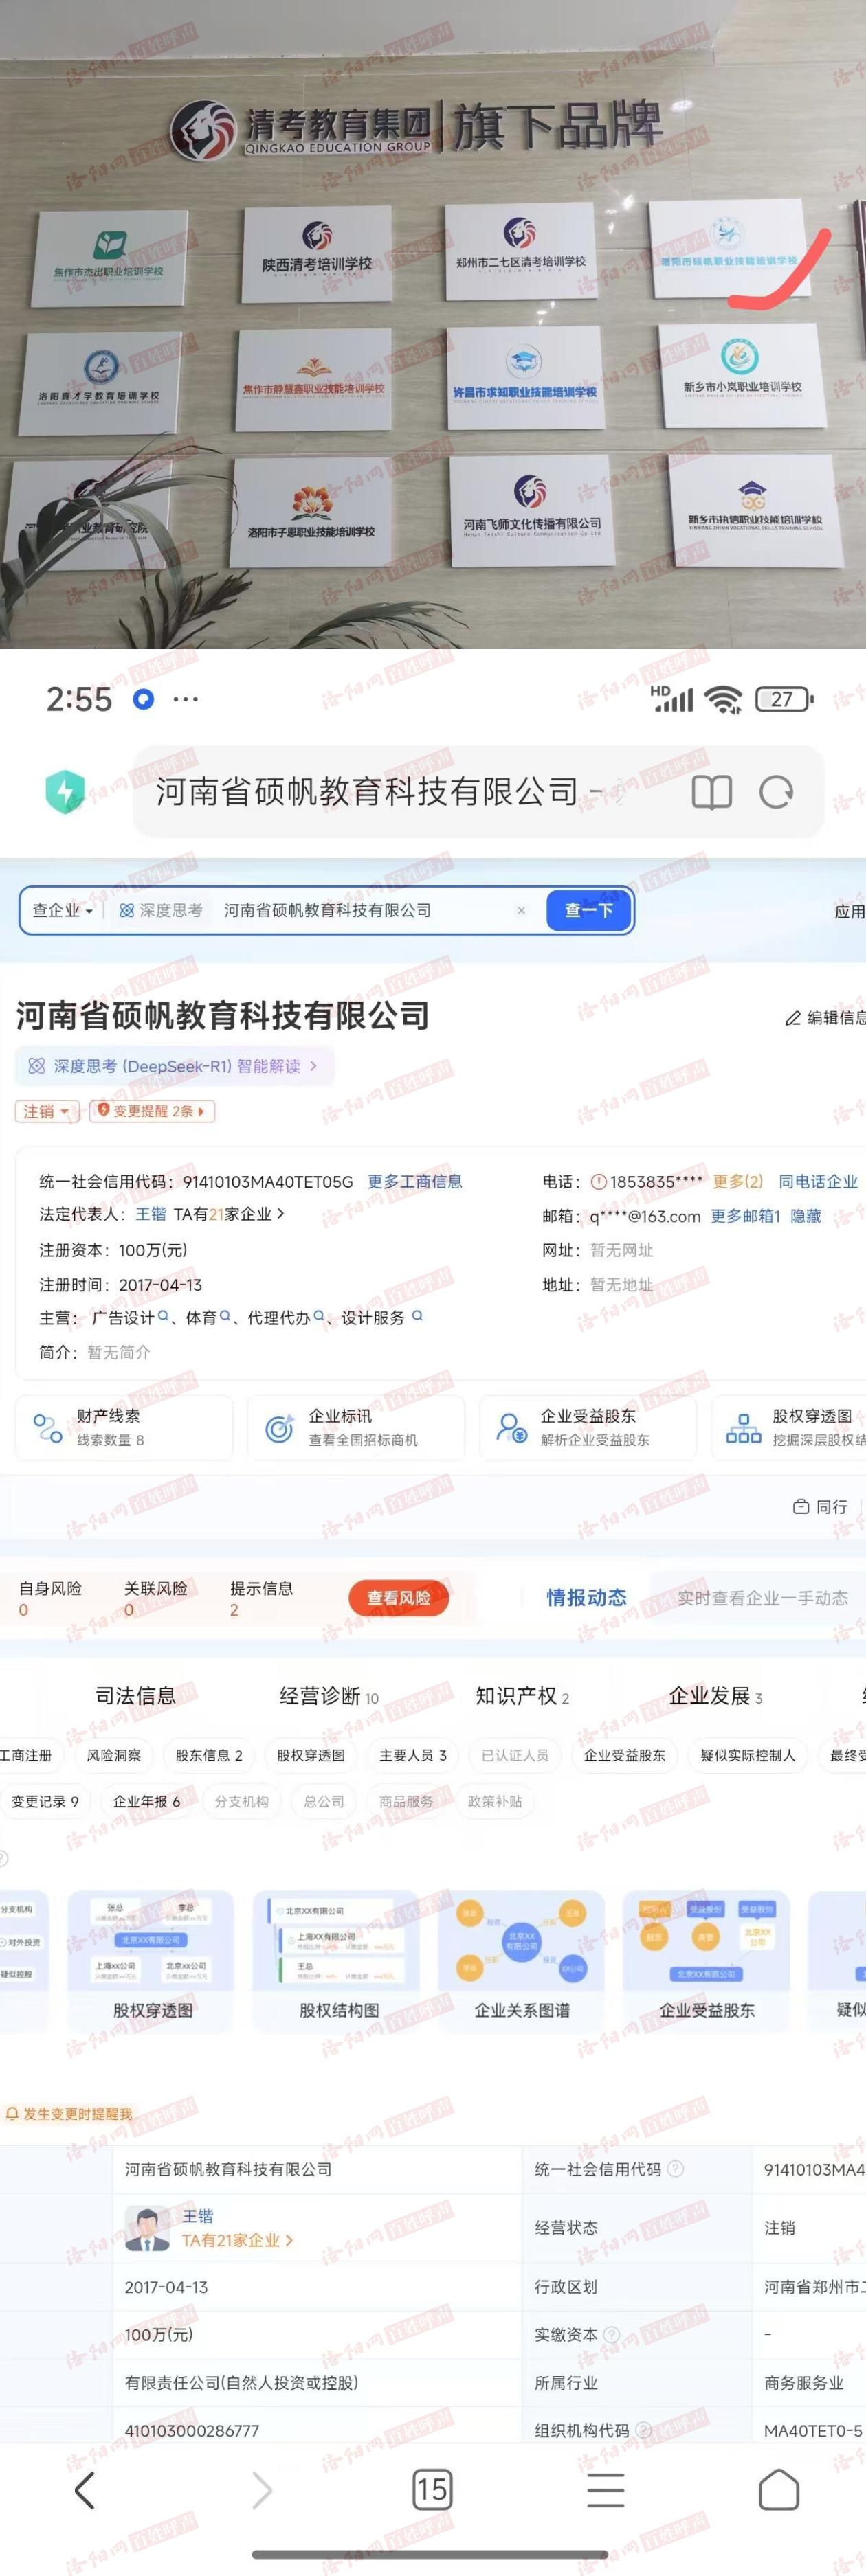Expand the 变更提醒 2条 tag
The image size is (866, 2576).
point(152,1111)
